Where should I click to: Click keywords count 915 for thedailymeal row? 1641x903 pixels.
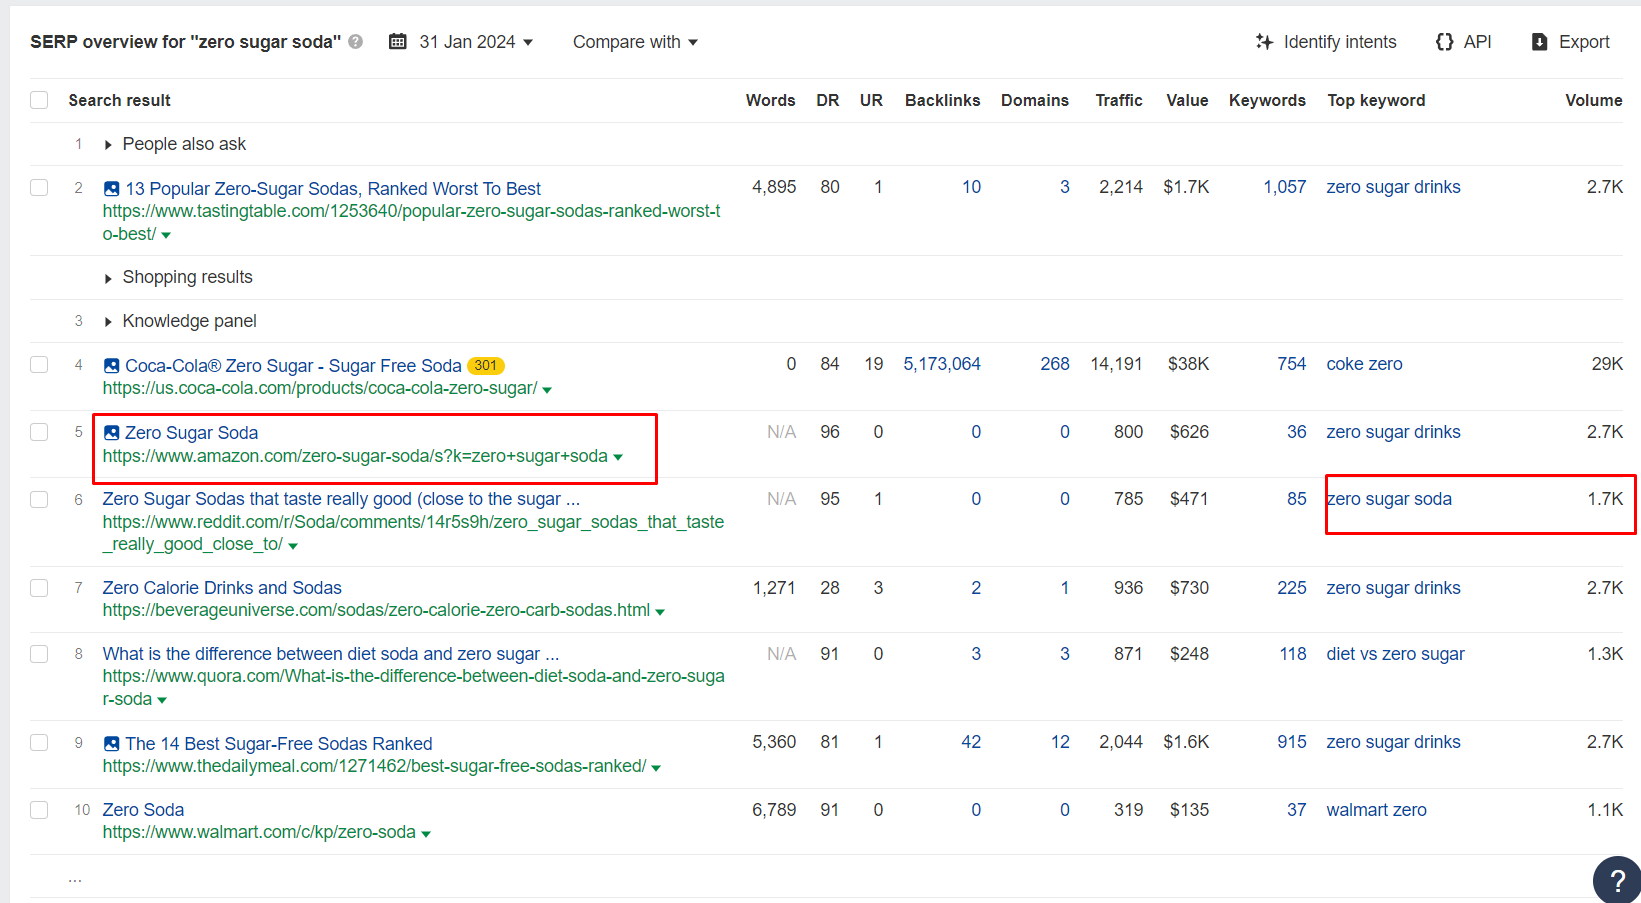pos(1291,742)
